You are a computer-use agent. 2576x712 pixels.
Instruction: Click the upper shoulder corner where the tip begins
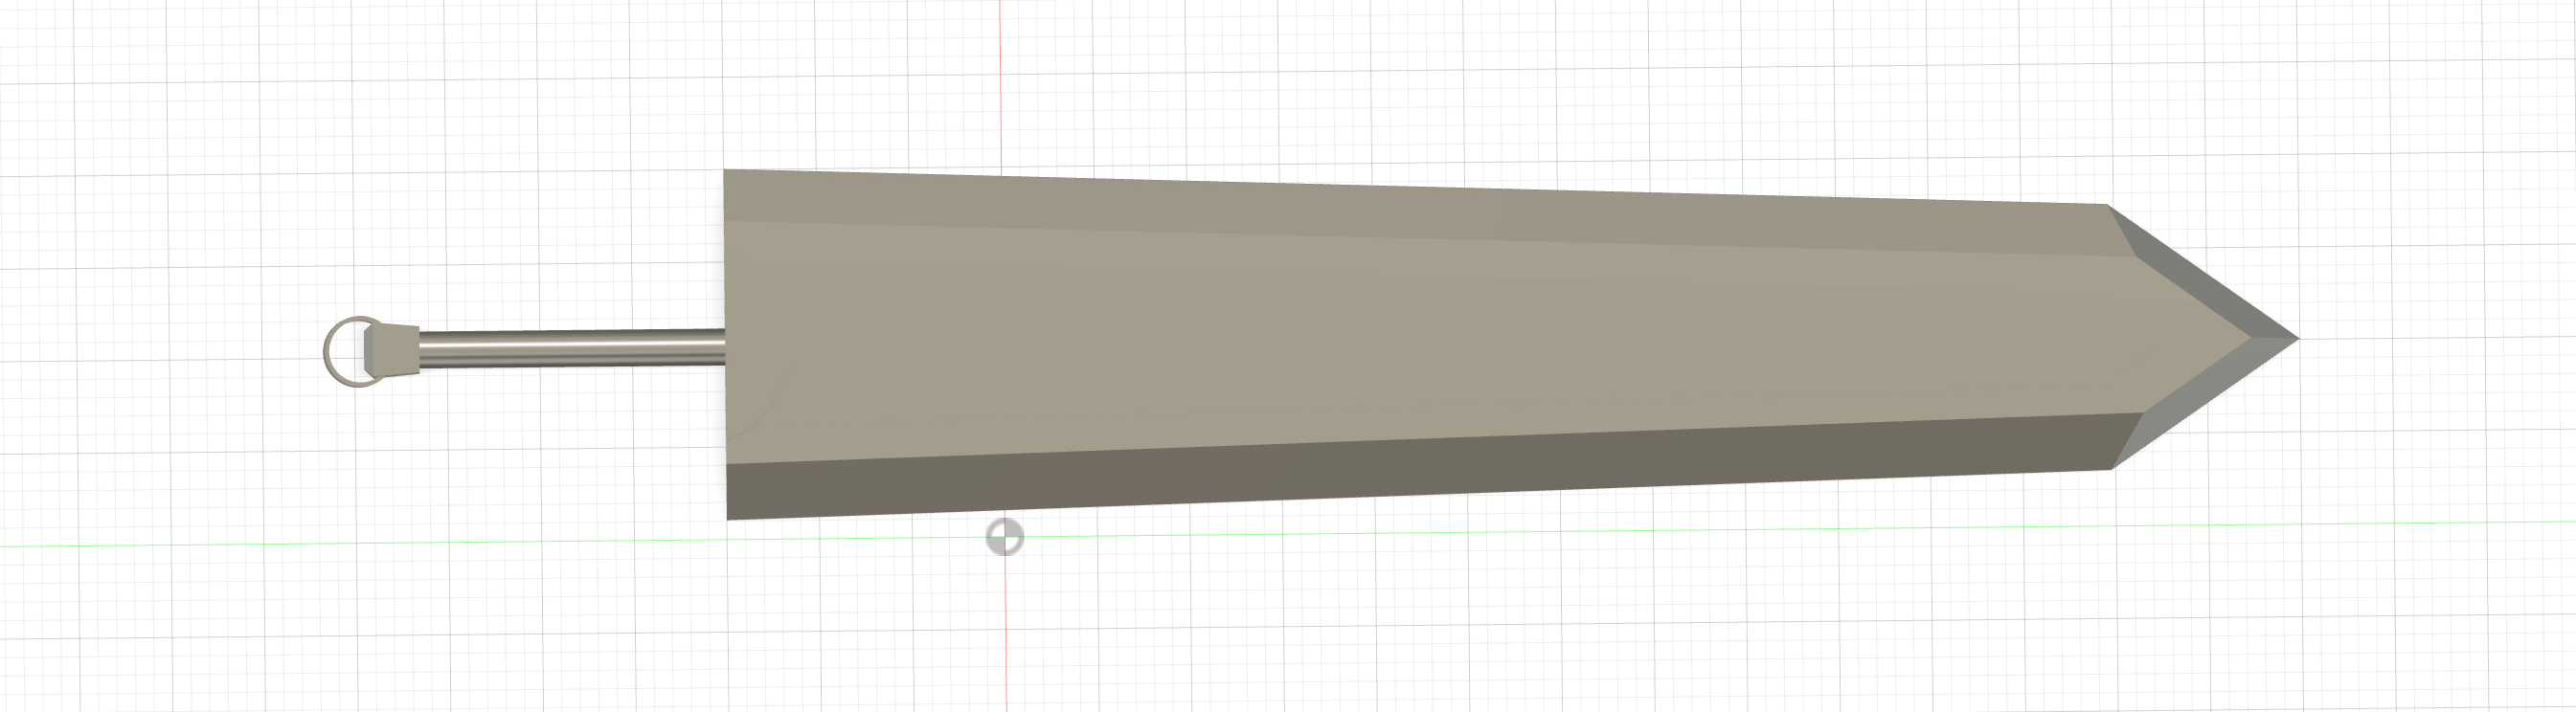[x=2108, y=205]
